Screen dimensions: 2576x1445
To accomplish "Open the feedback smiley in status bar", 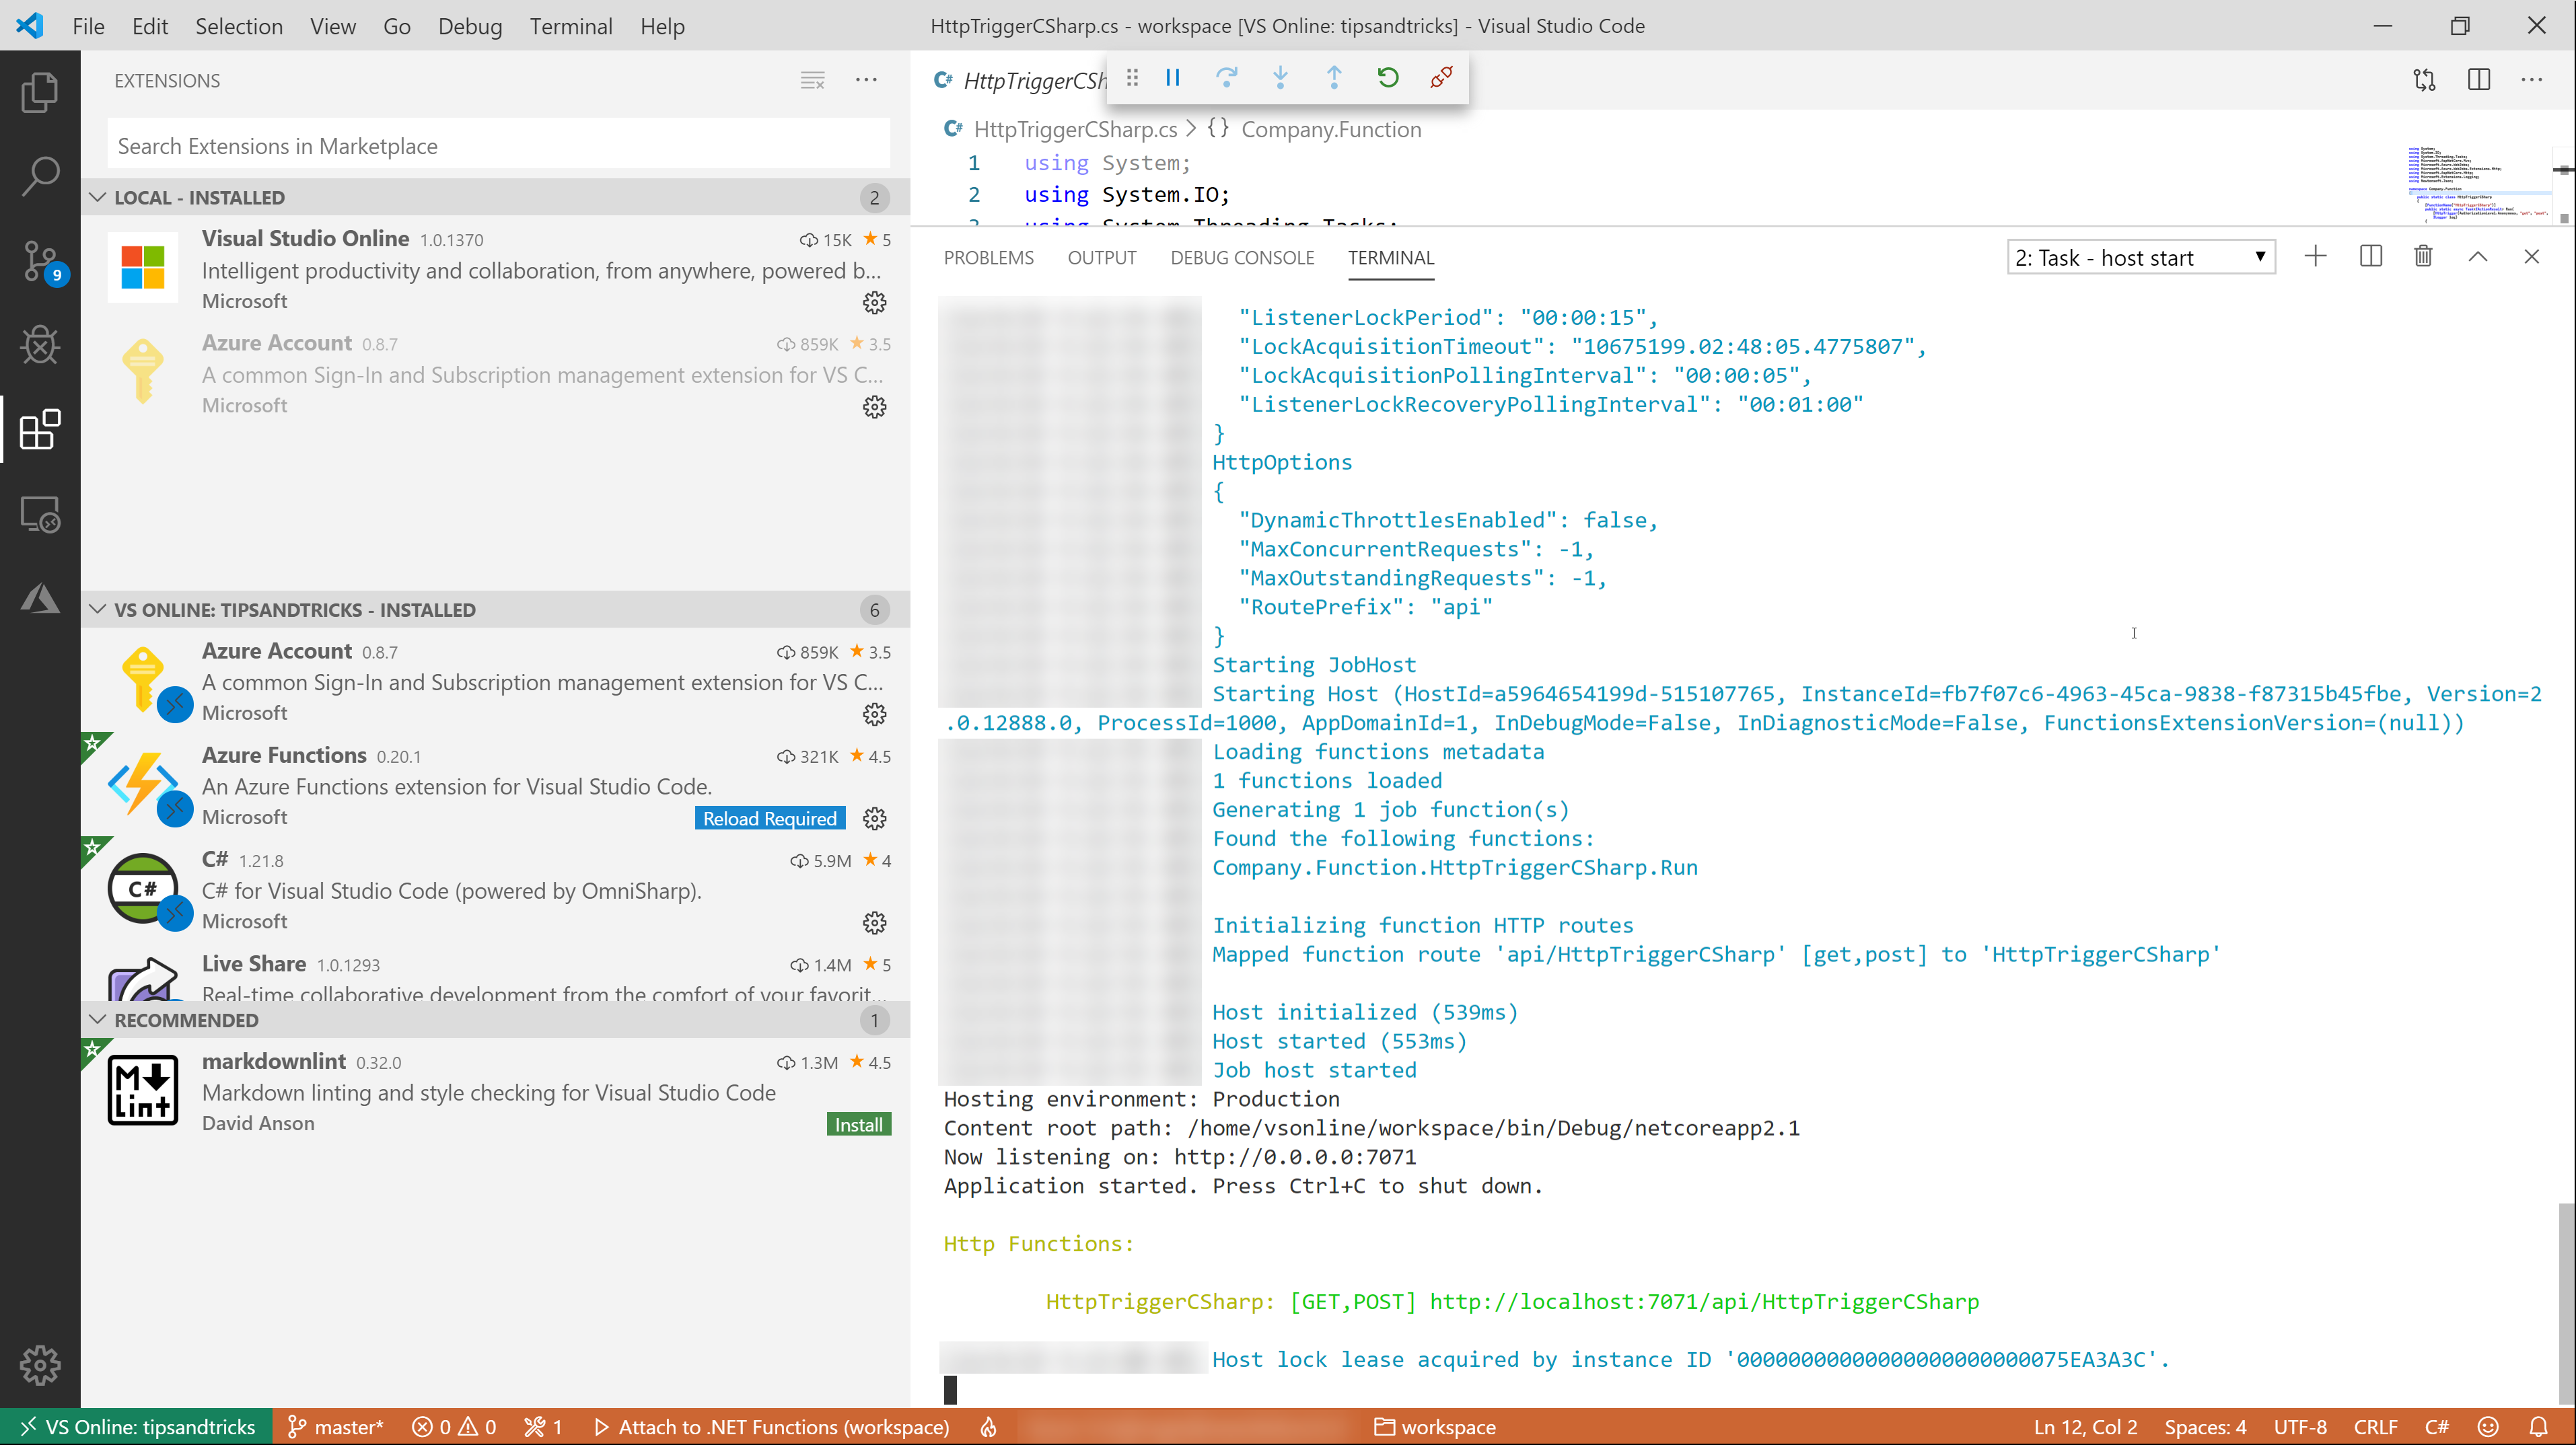I will (2489, 1427).
